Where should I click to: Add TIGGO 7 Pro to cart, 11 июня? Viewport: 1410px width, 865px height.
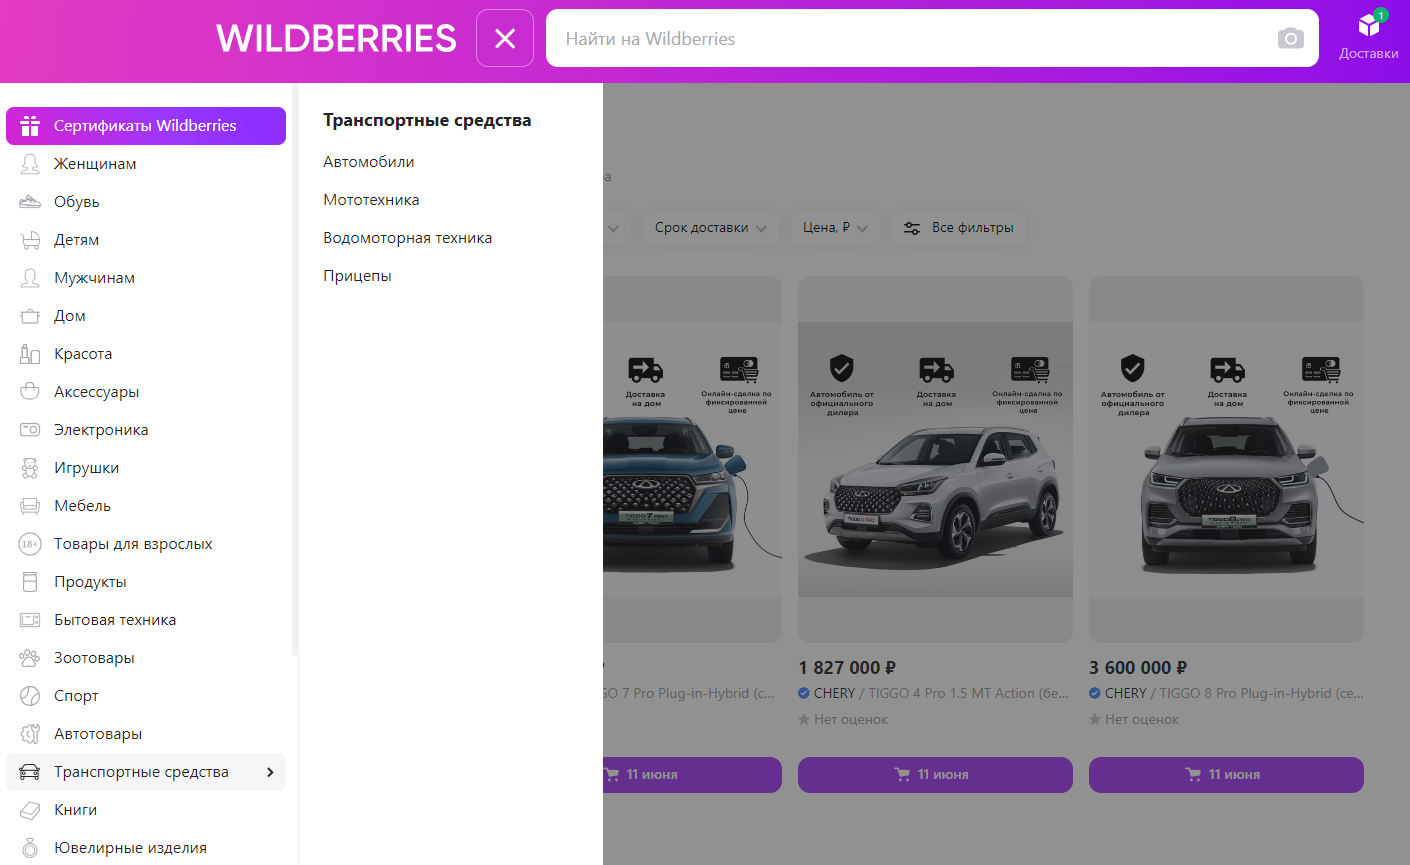coord(692,775)
